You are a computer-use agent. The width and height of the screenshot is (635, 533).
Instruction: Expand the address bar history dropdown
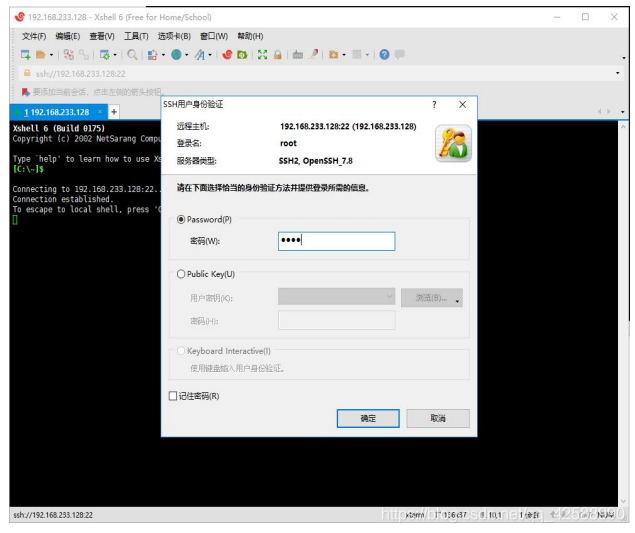[618, 73]
